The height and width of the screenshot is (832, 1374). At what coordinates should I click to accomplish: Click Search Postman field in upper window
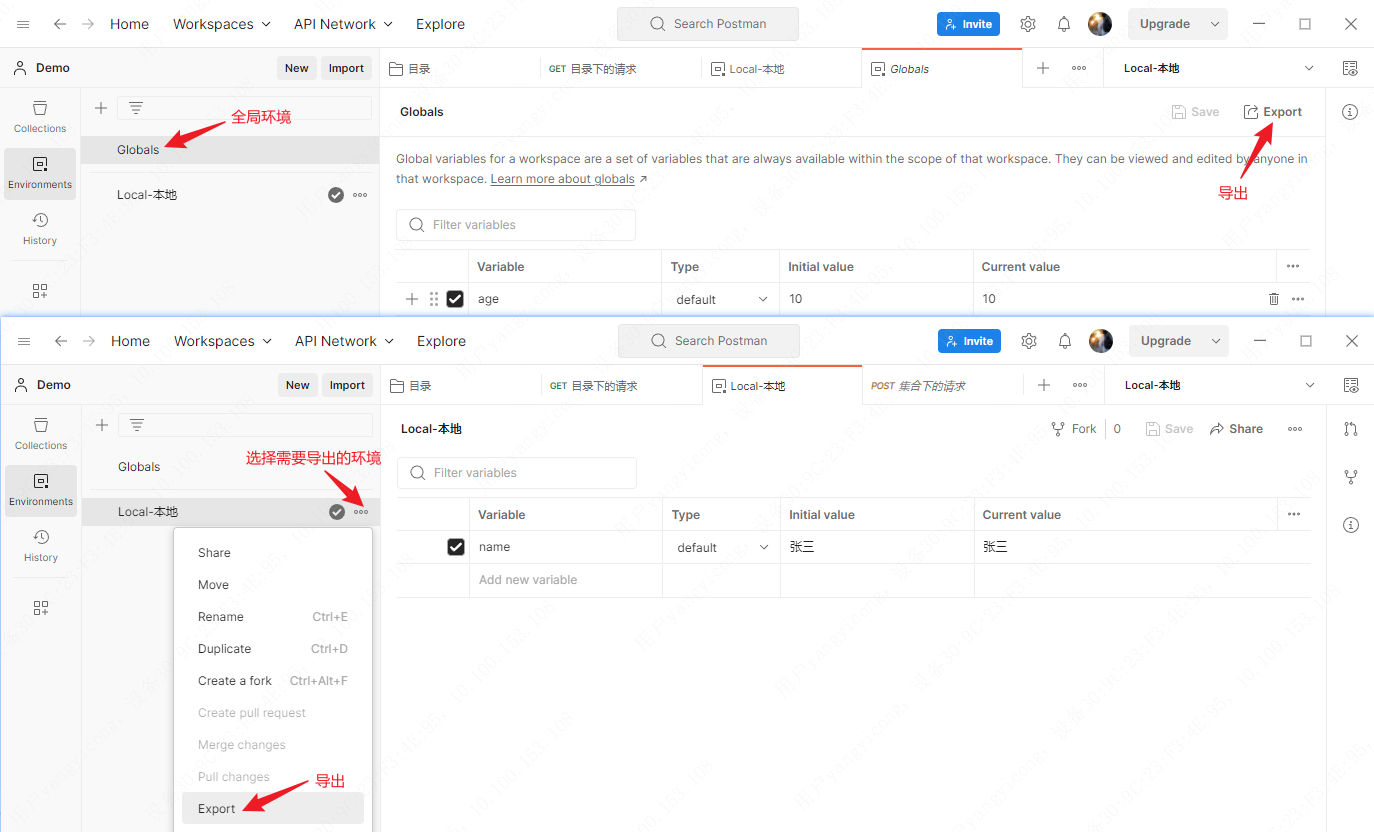pyautogui.click(x=708, y=24)
